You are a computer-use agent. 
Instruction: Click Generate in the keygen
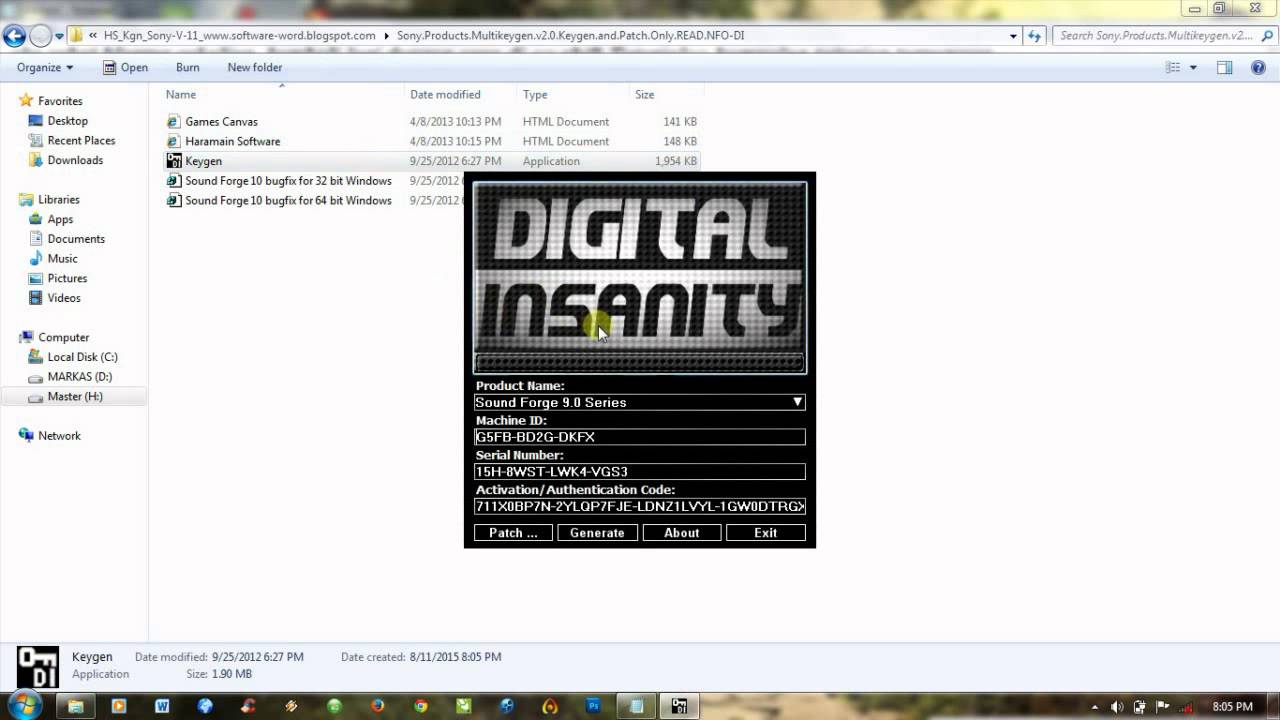point(597,533)
